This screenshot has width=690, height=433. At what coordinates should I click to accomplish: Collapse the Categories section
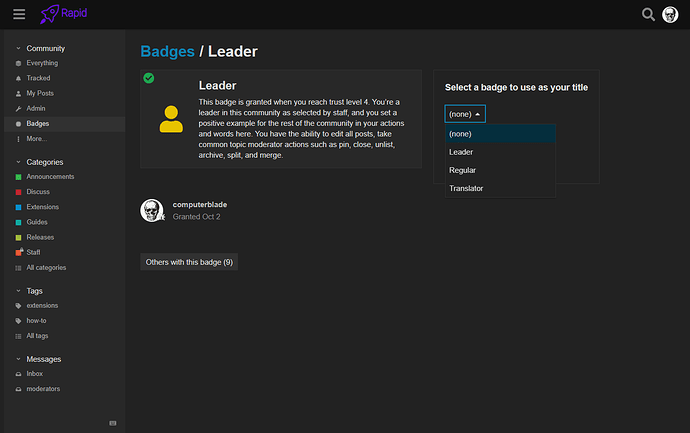tap(18, 162)
